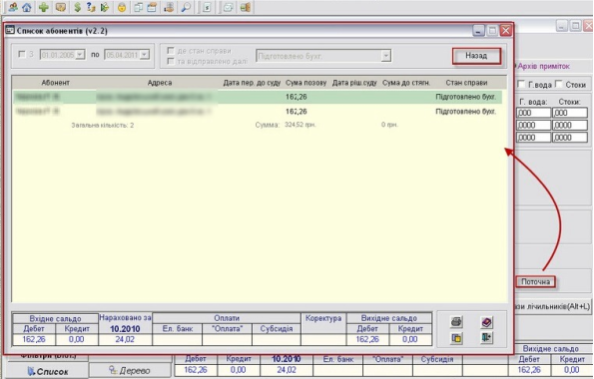Image resolution: width=594 pixels, height=379 pixels.
Task: Click the purple book icon in dialog
Action: point(486,322)
